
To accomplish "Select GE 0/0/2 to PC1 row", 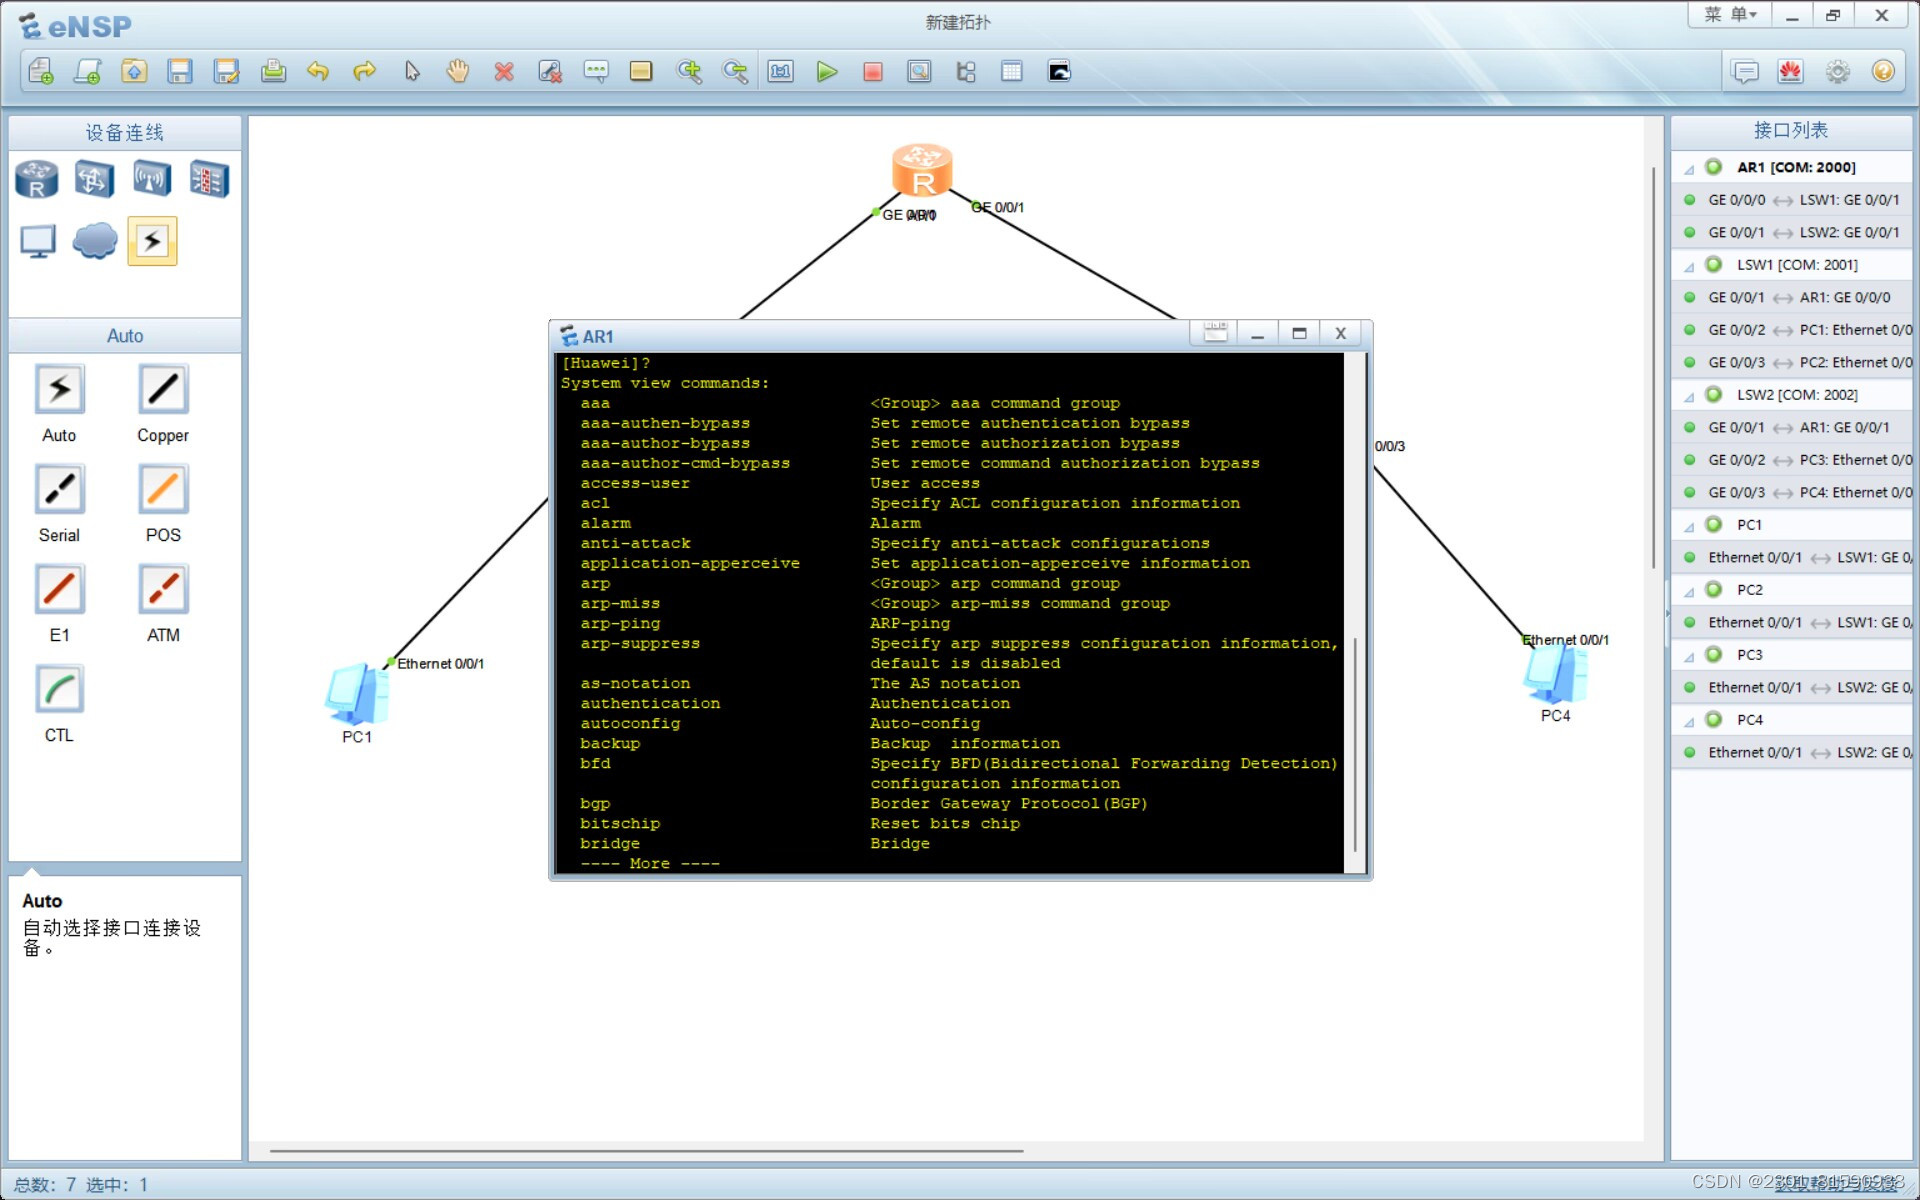I will pyautogui.click(x=1792, y=330).
